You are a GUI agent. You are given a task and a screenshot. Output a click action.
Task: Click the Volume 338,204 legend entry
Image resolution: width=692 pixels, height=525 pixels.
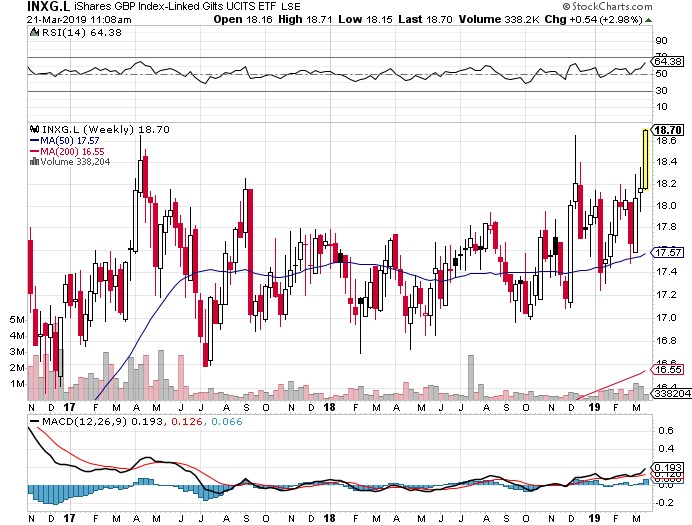point(75,162)
